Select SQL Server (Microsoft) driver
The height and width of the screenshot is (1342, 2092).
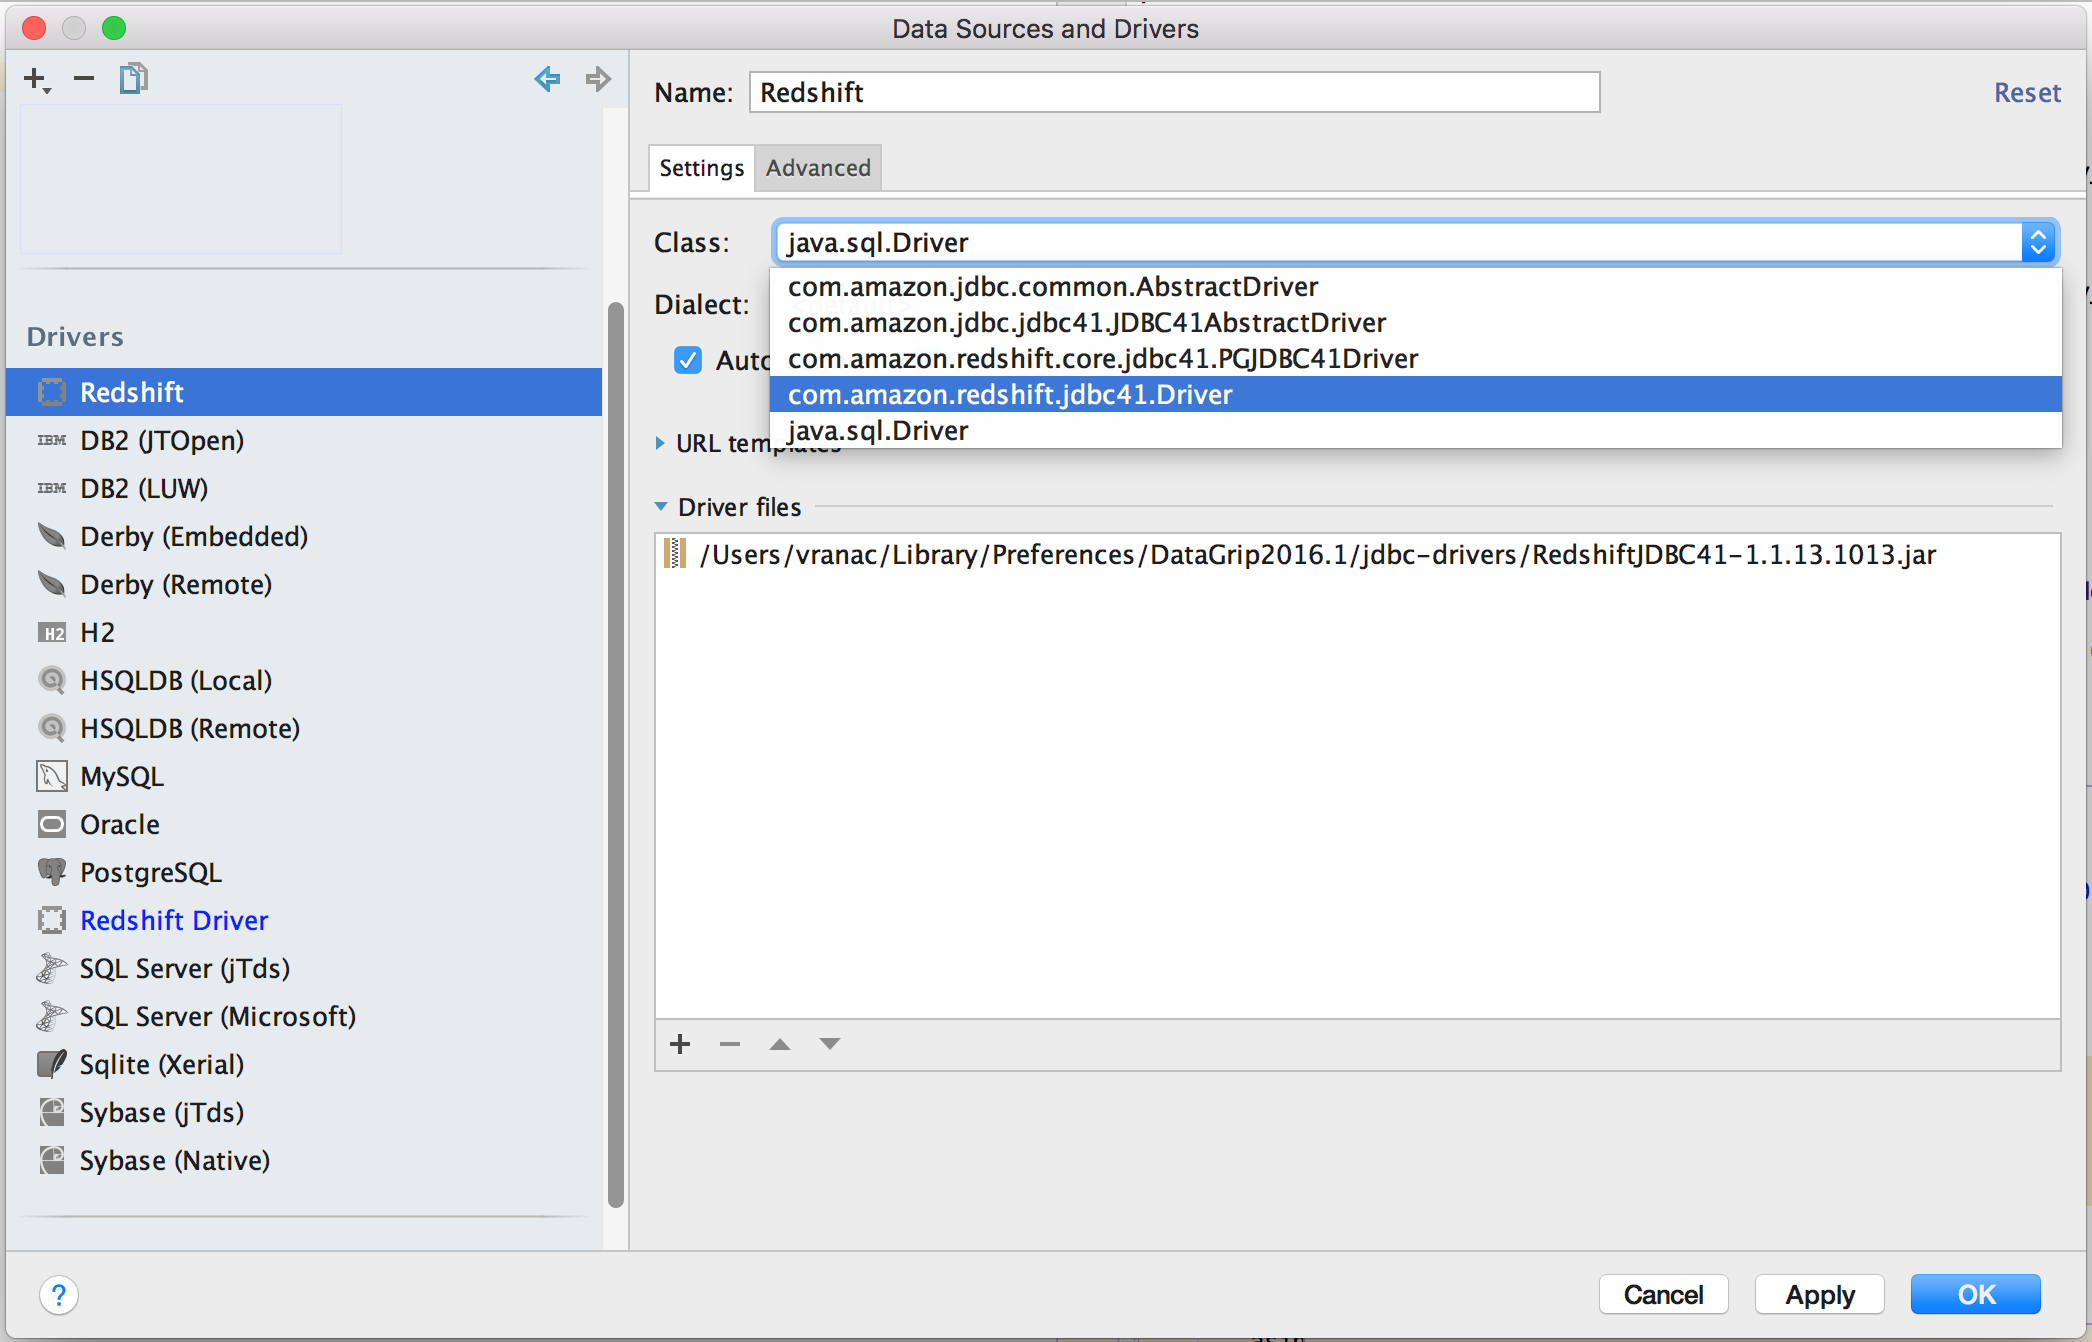click(x=304, y=1016)
